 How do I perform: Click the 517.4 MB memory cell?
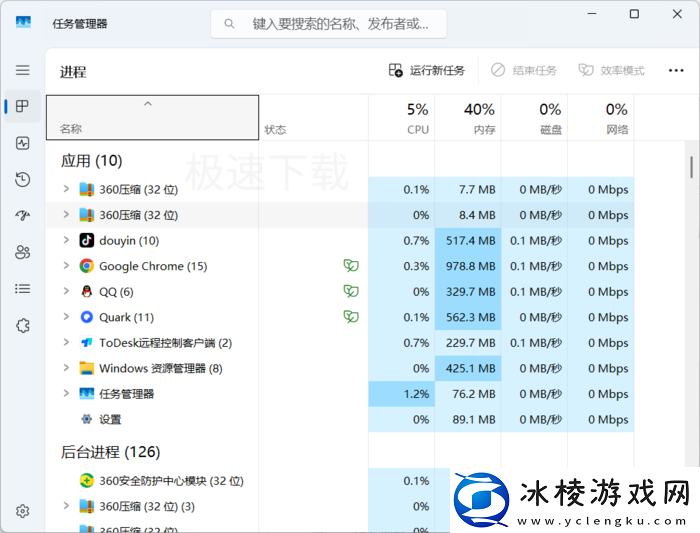pos(468,241)
